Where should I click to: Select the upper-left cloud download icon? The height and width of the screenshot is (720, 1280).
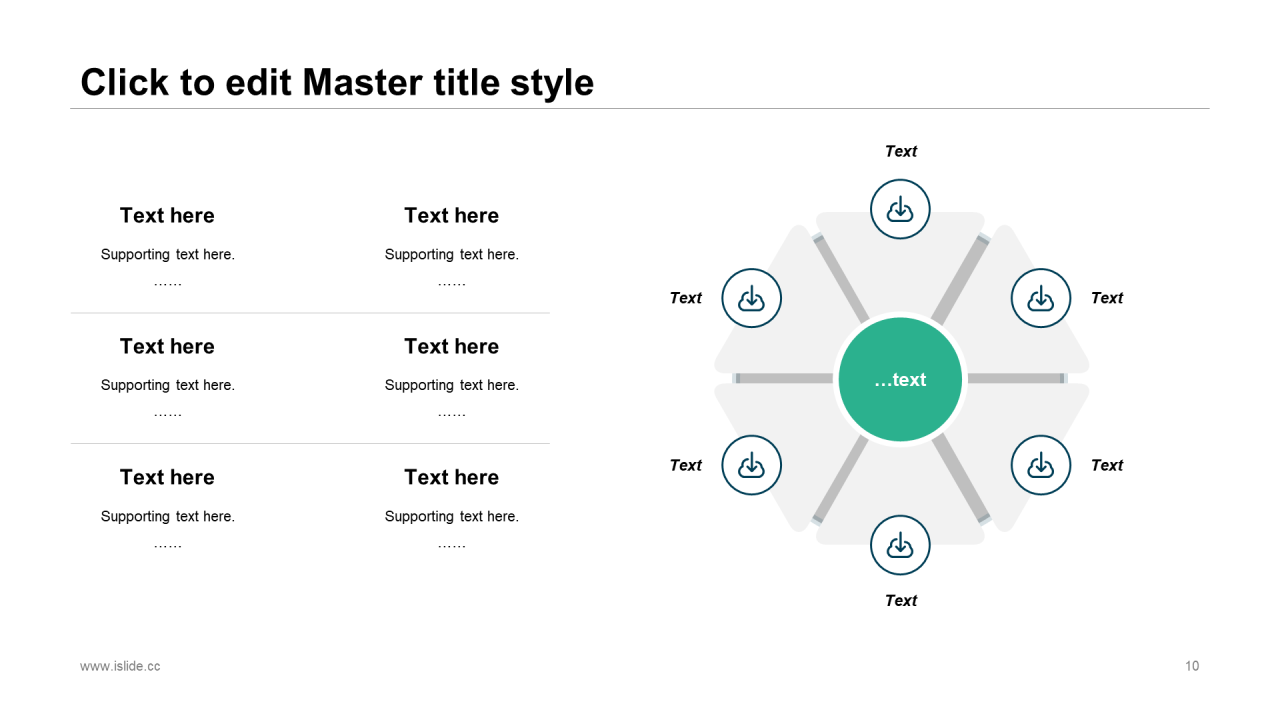pos(751,298)
